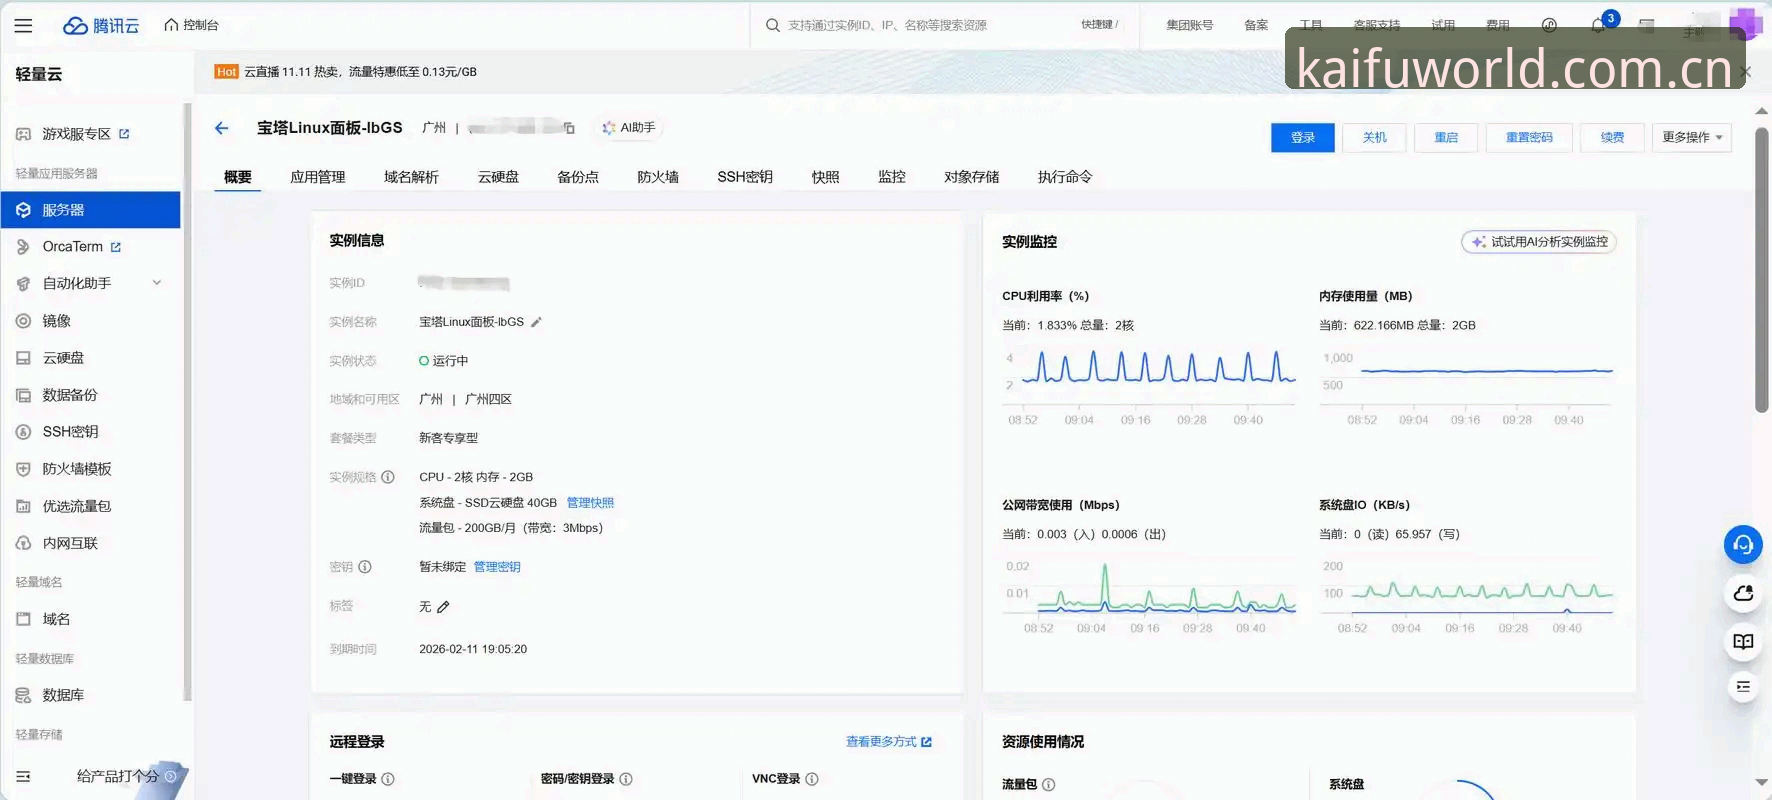
Task: Click 试试用AI分析实例监控 button
Action: (x=1539, y=242)
